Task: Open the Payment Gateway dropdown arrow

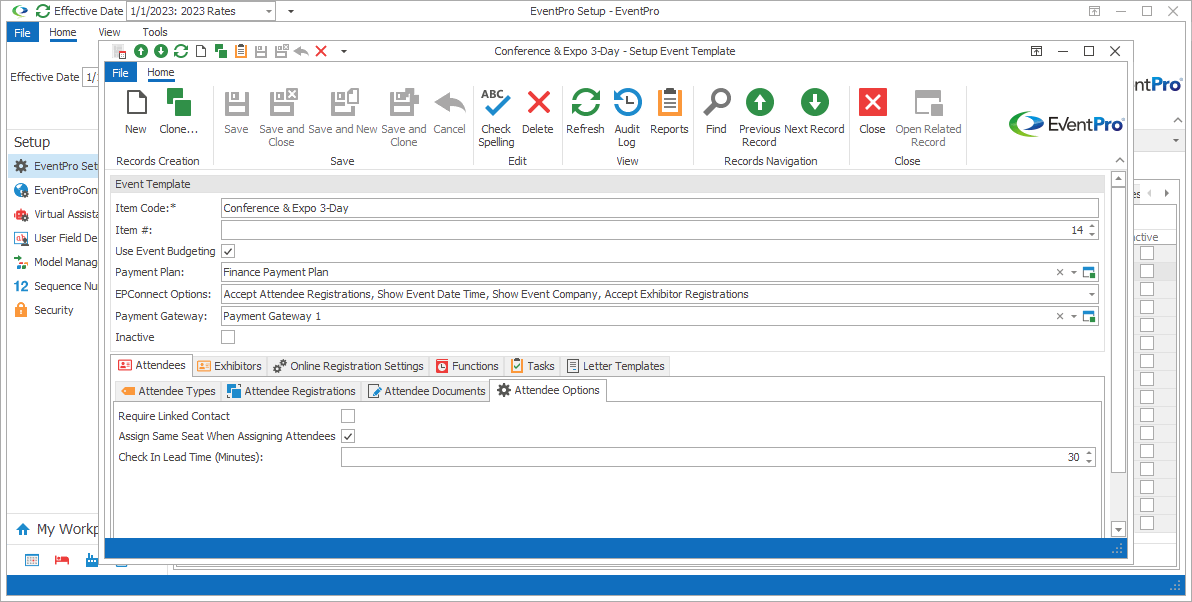Action: point(1074,316)
